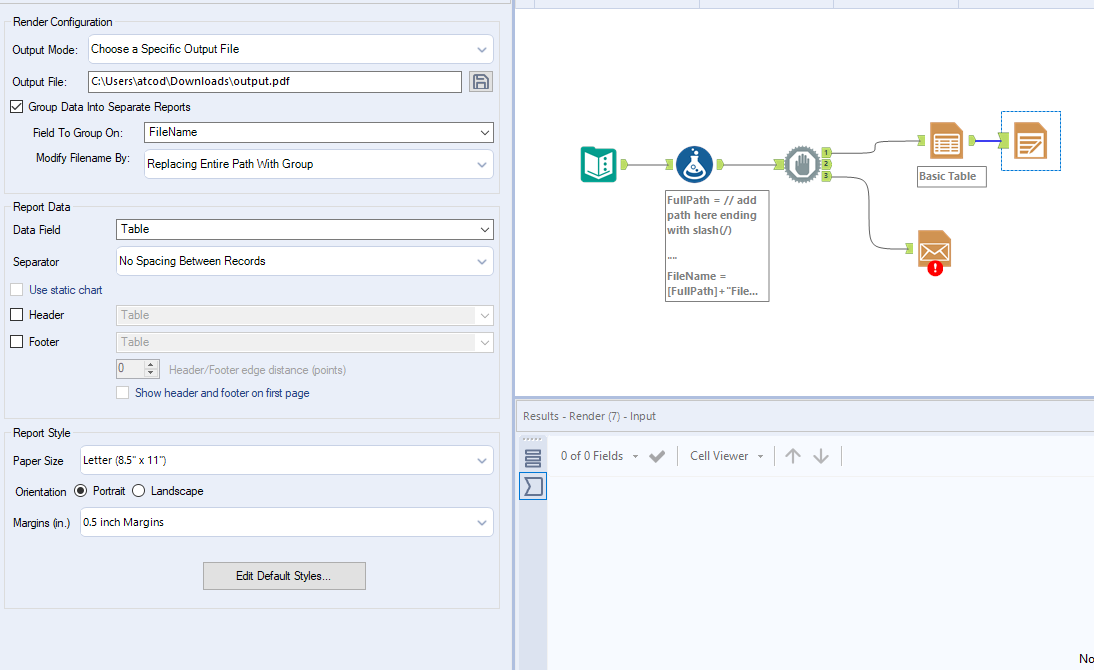Open the Field To Group On dropdown
Image resolution: width=1094 pixels, height=670 pixels.
pos(318,132)
